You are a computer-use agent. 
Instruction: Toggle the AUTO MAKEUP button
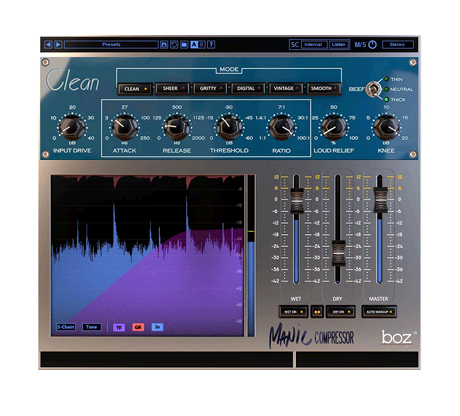click(379, 312)
